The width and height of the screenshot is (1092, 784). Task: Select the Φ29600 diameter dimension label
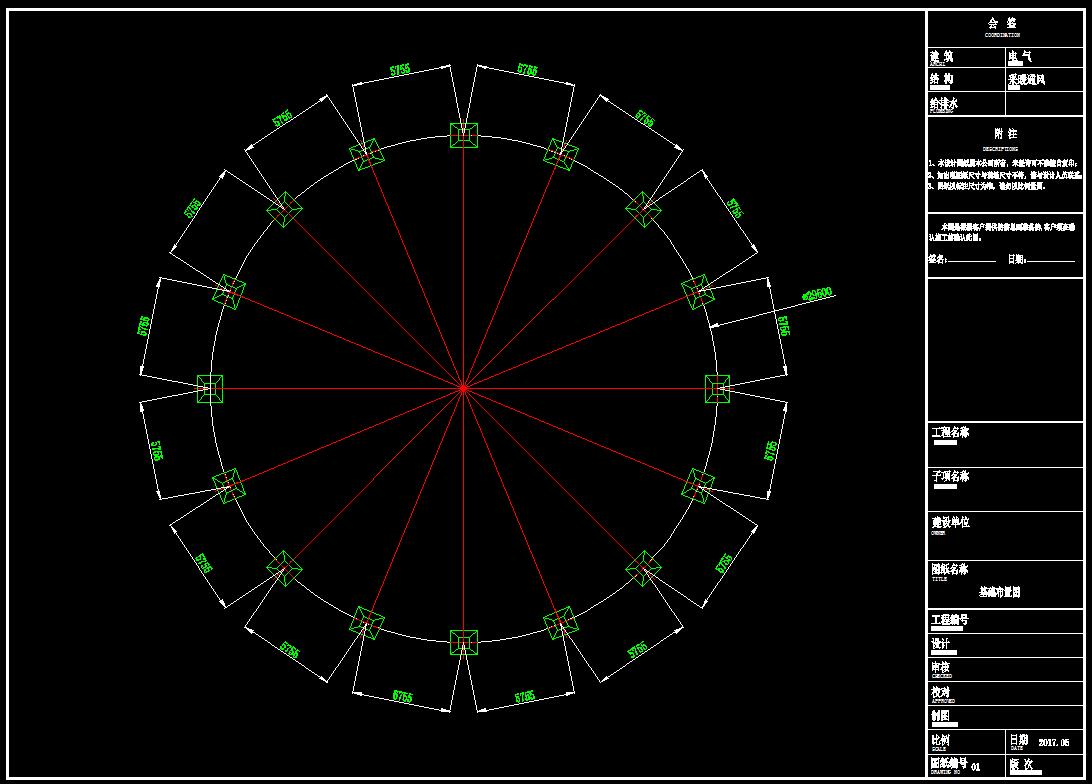[x=816, y=295]
